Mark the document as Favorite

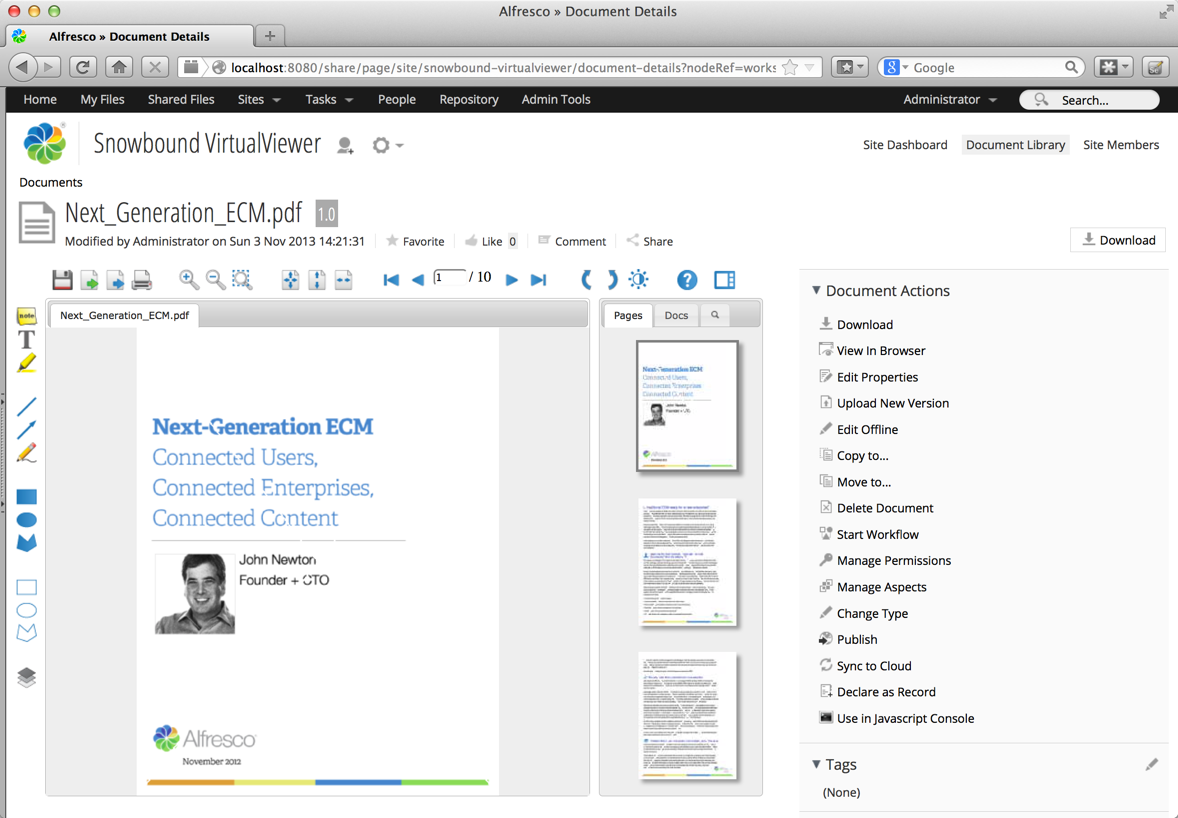point(415,241)
